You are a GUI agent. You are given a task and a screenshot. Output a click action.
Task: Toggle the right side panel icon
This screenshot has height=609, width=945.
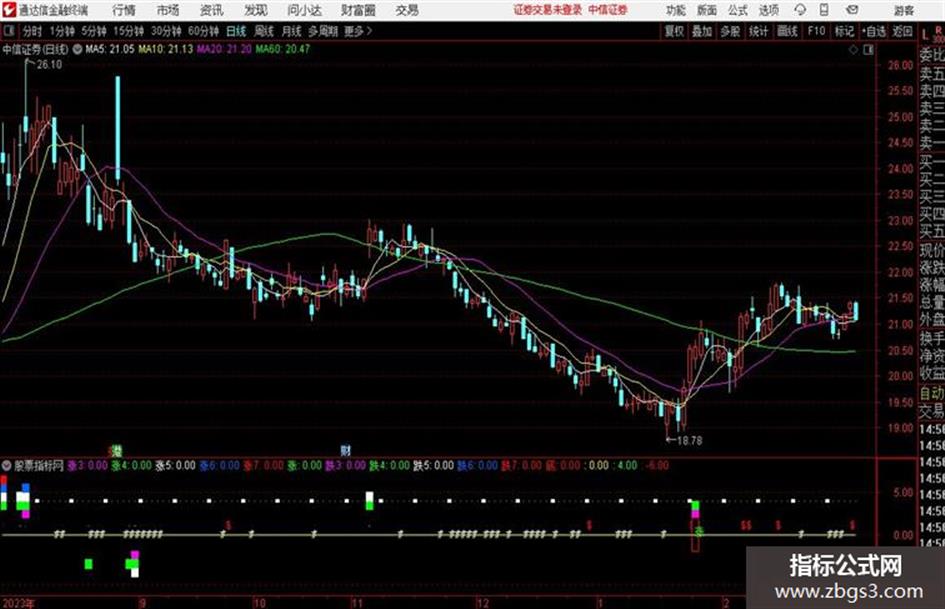pyautogui.click(x=868, y=50)
